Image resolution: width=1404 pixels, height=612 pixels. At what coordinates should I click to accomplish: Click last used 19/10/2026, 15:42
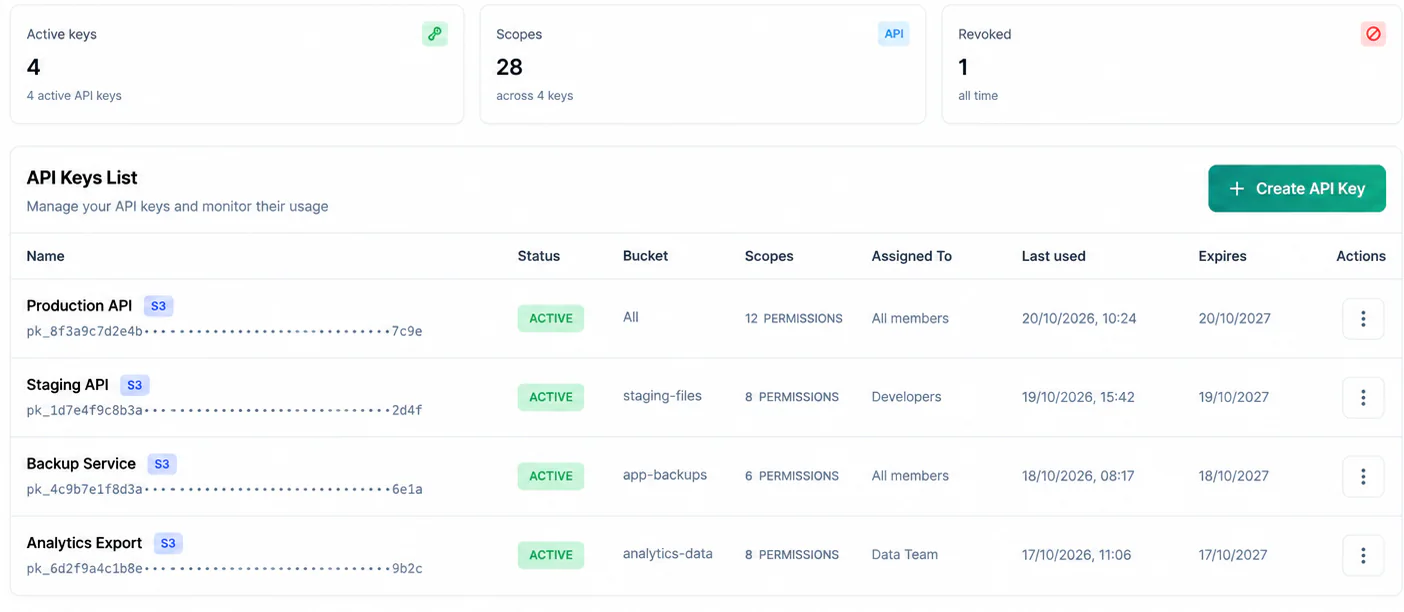[1078, 397]
